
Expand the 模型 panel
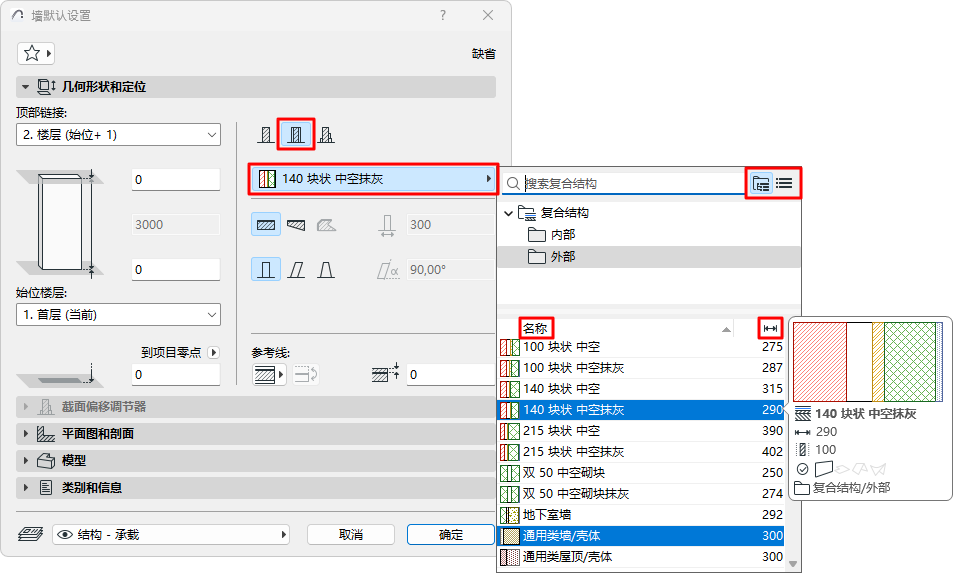pos(26,460)
